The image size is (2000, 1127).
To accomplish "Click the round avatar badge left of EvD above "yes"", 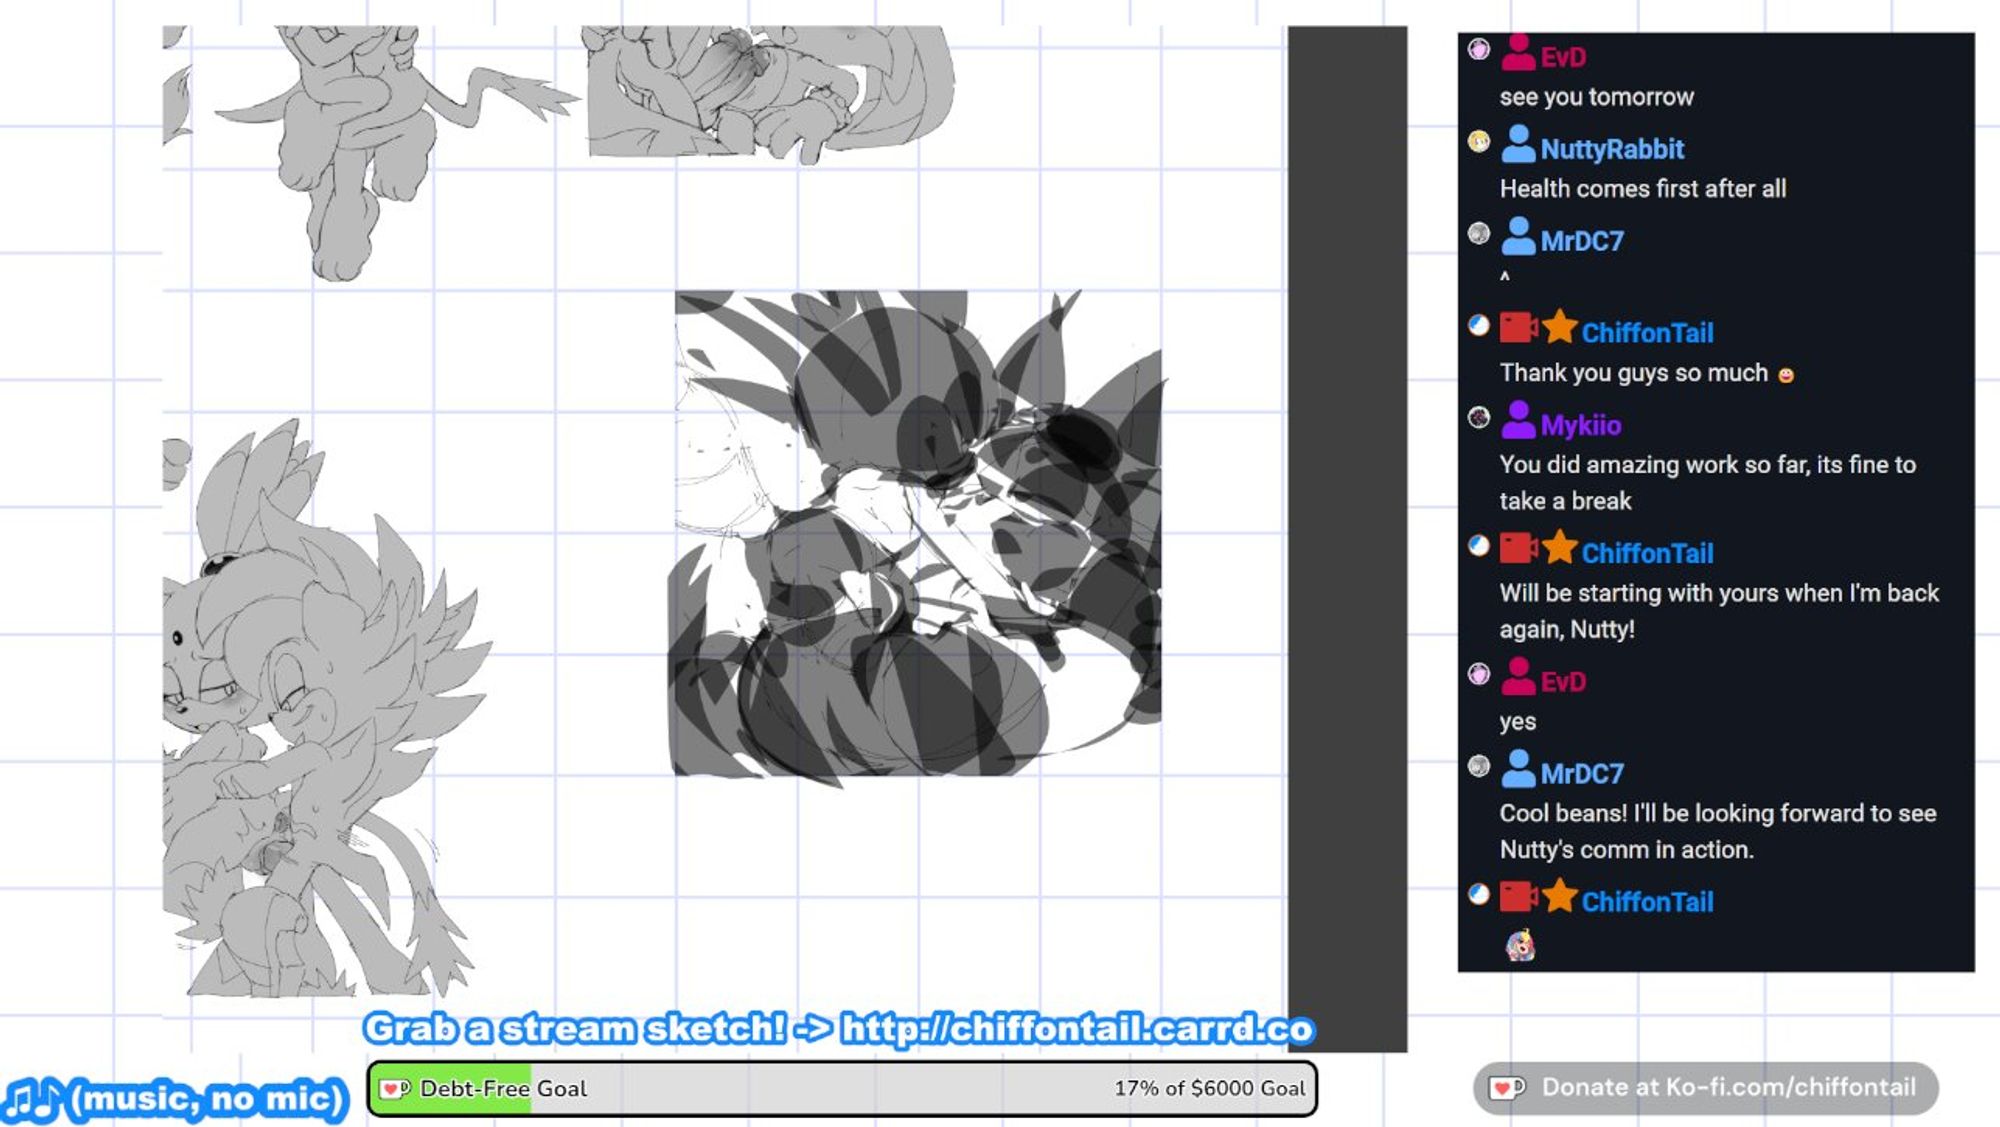I will [x=1479, y=674].
